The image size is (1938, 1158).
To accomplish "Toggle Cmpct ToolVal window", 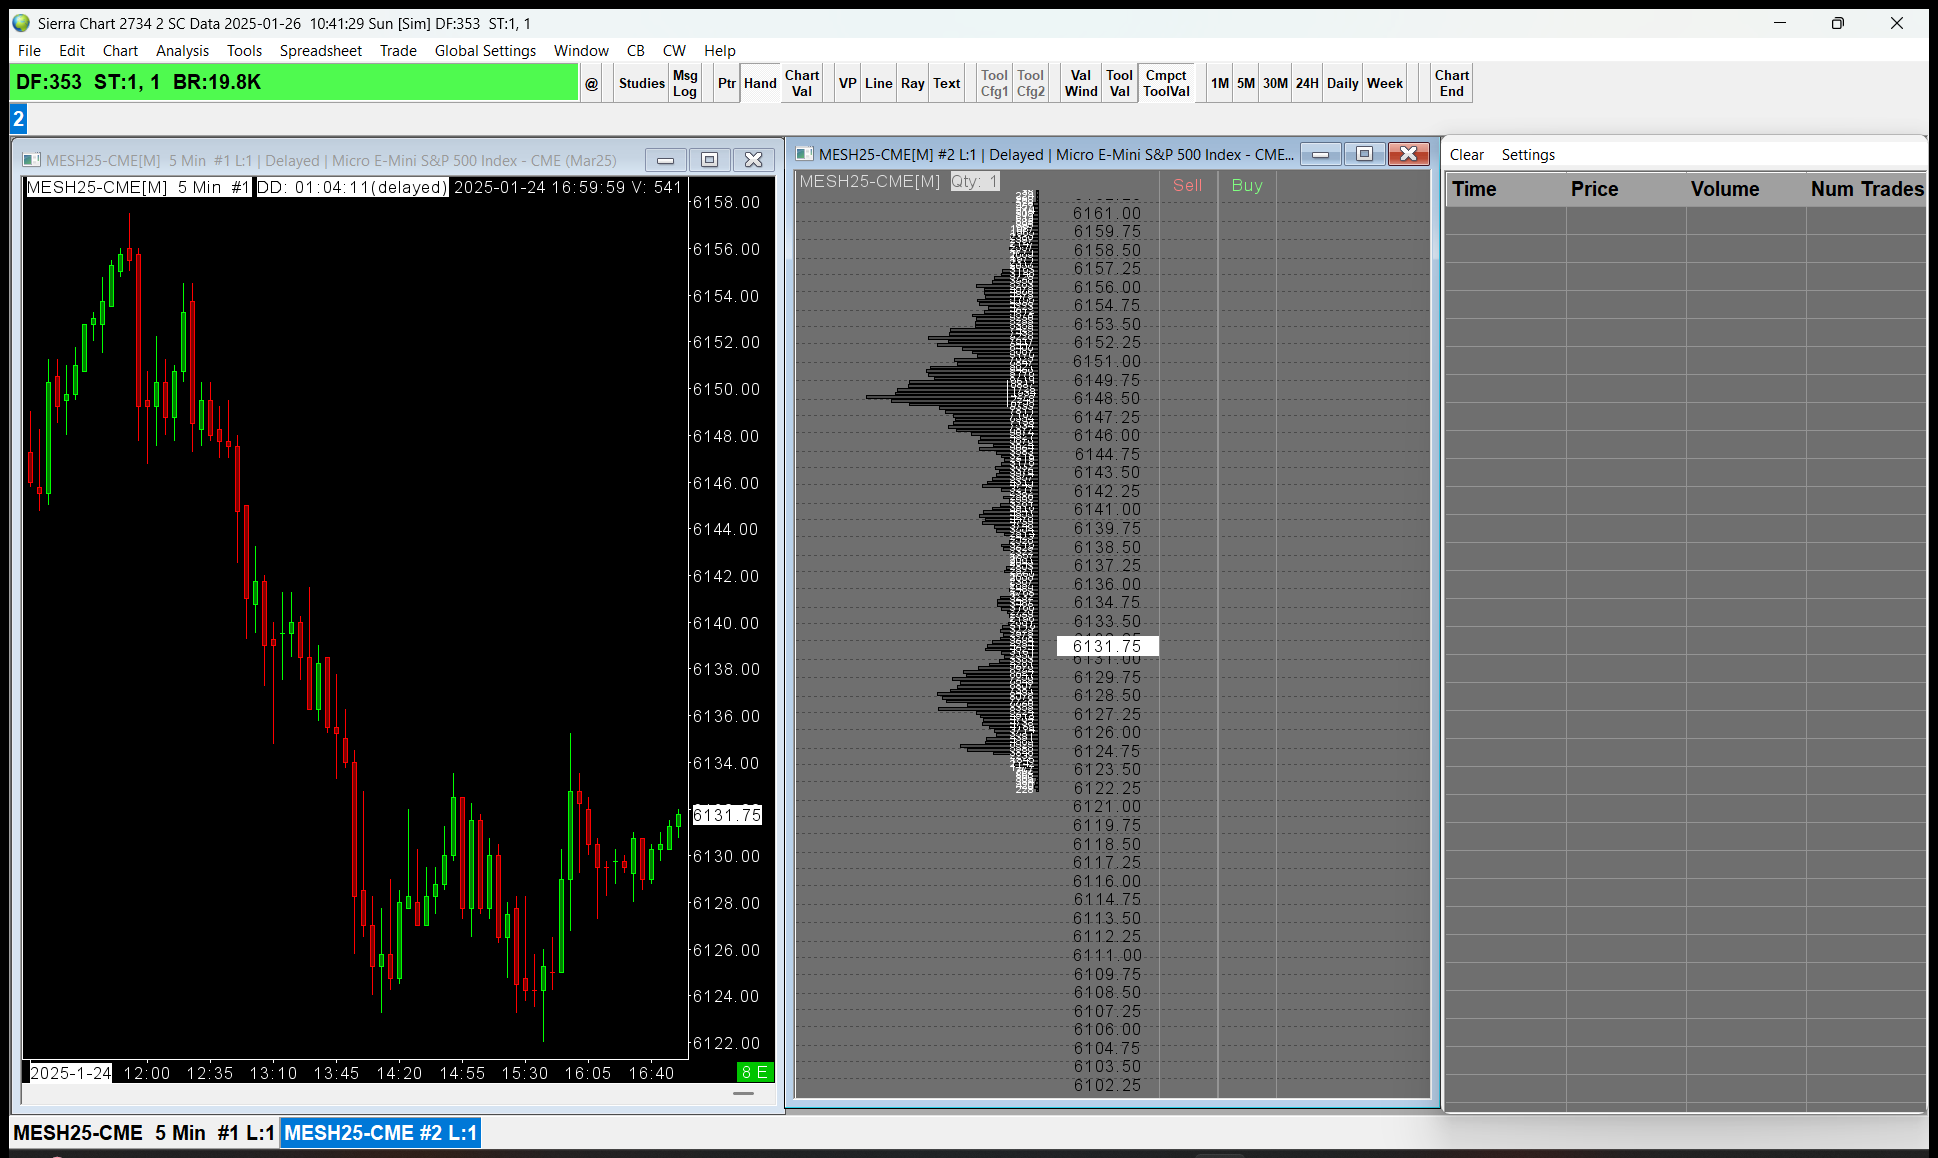I will (x=1166, y=83).
